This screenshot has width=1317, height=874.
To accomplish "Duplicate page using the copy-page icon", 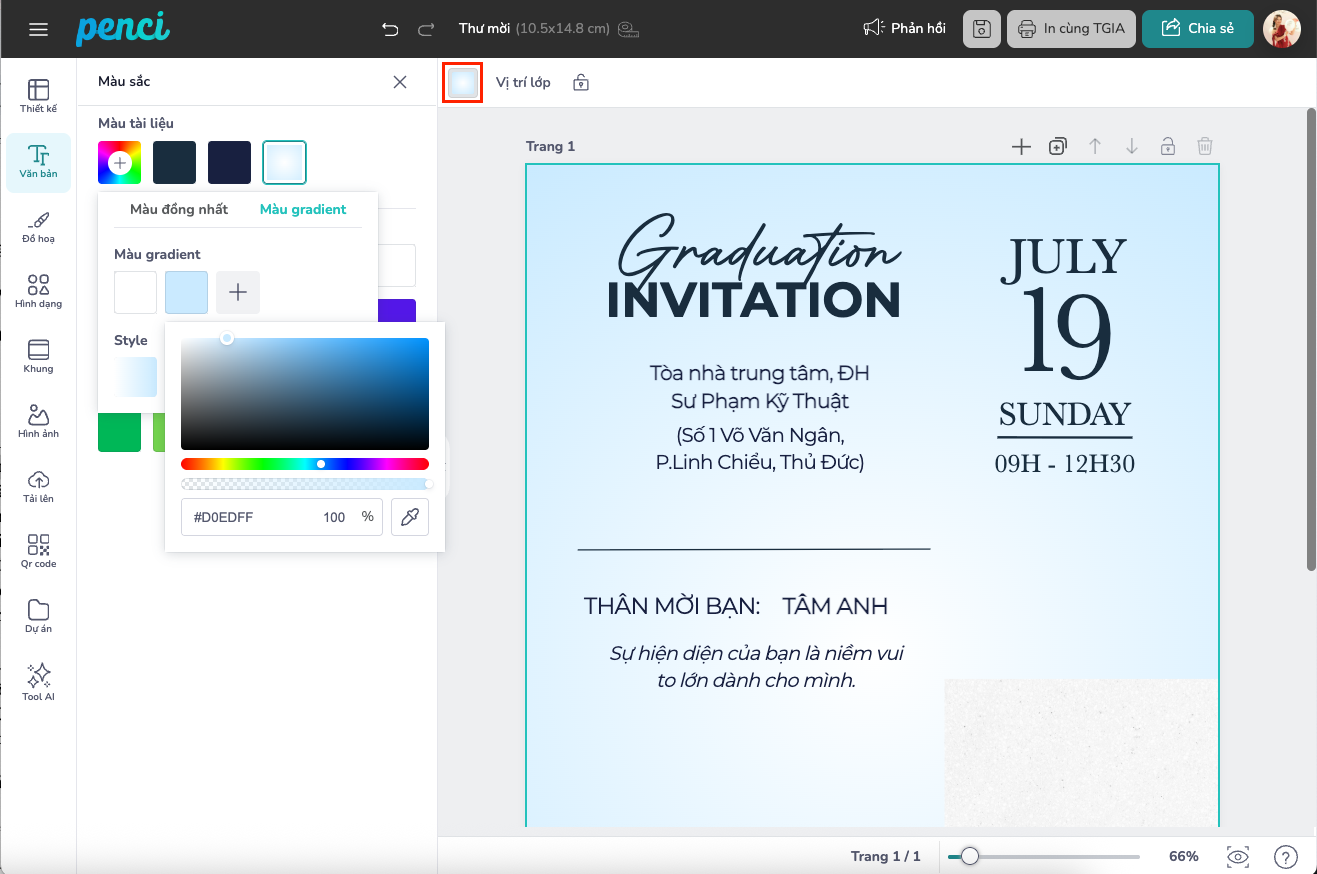I will (x=1057, y=147).
